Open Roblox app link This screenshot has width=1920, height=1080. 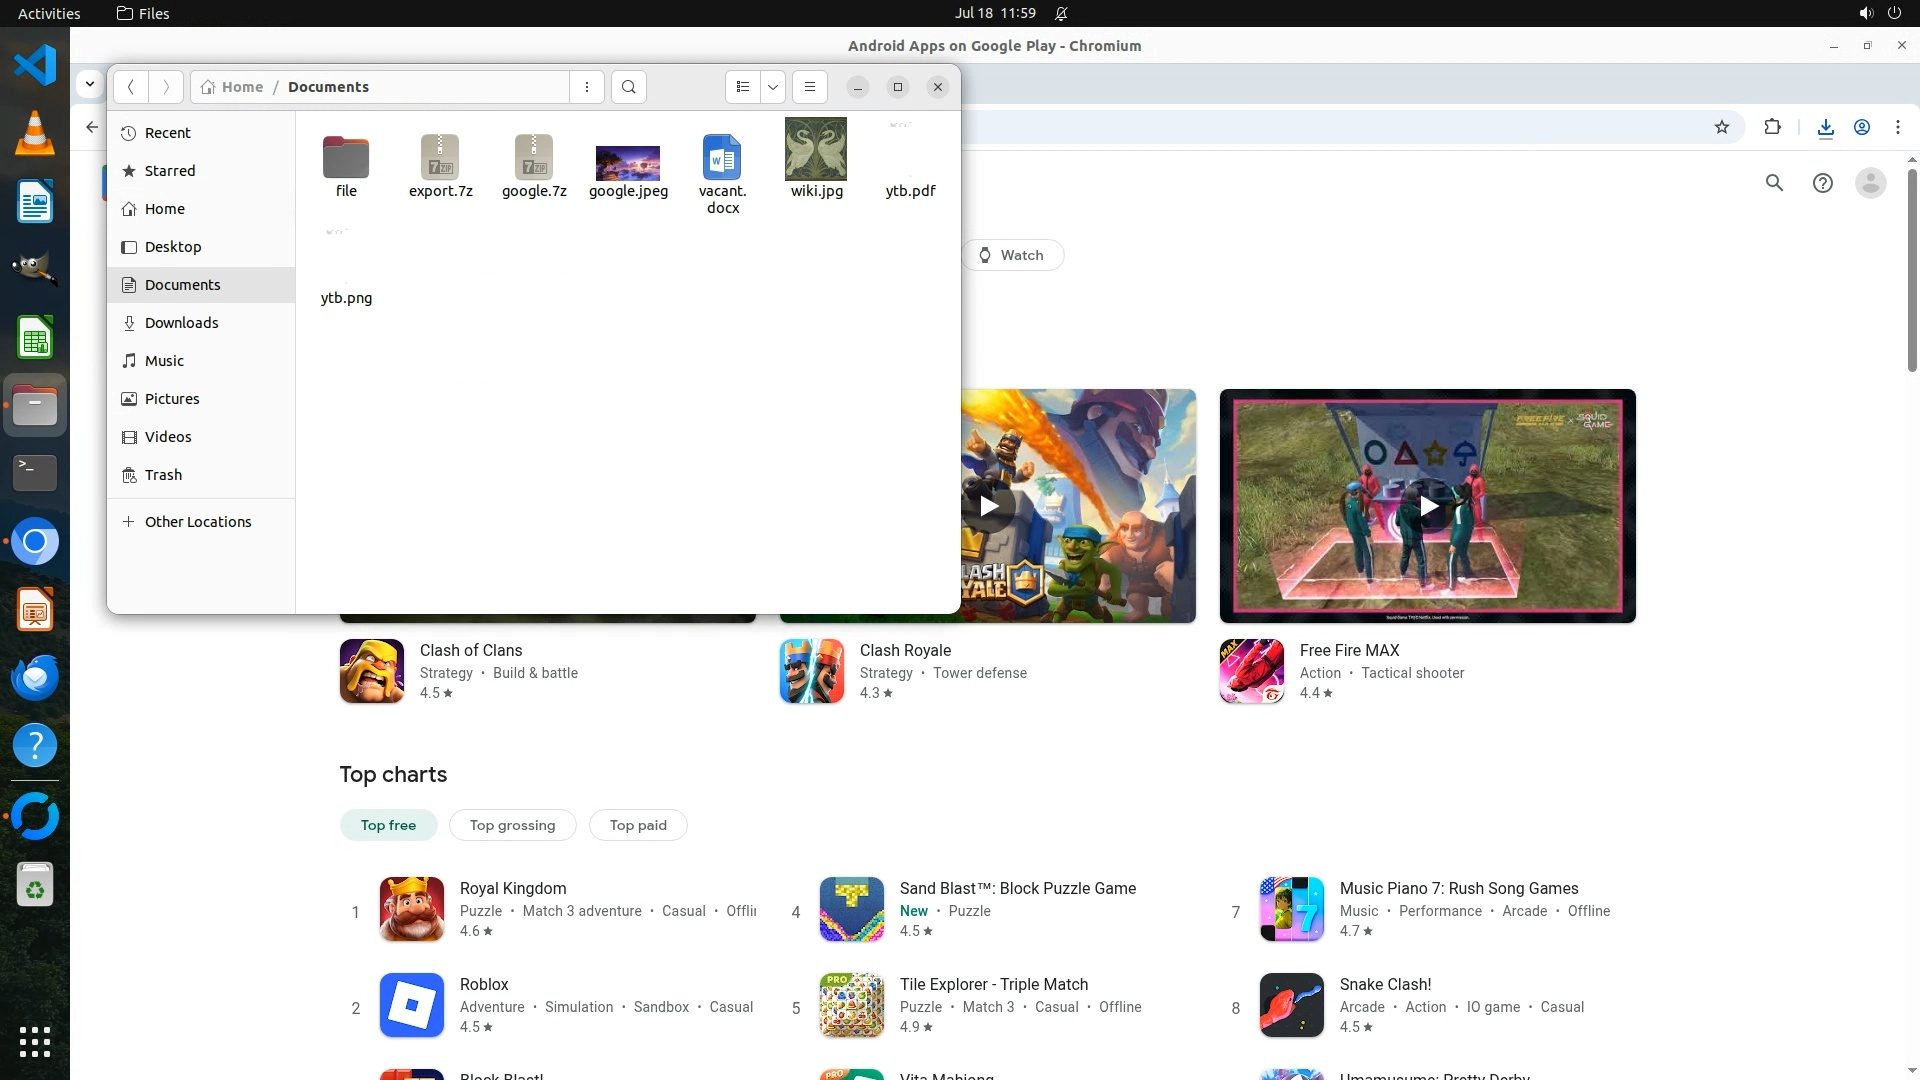[x=484, y=984]
